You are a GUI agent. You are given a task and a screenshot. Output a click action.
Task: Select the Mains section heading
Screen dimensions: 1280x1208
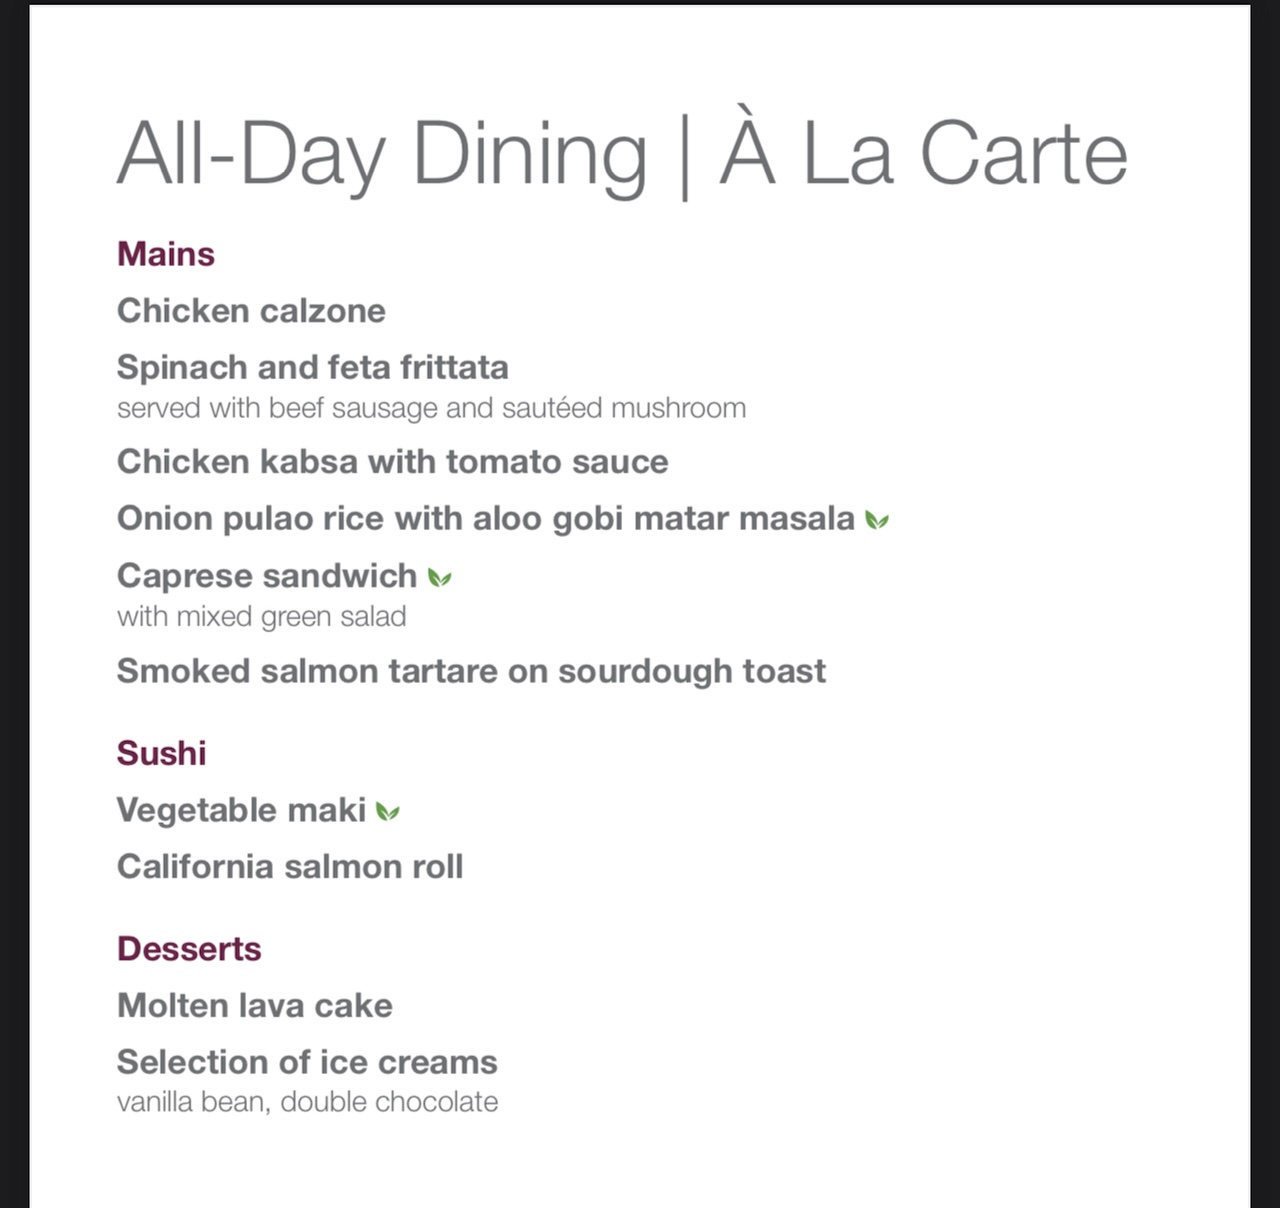pyautogui.click(x=166, y=254)
